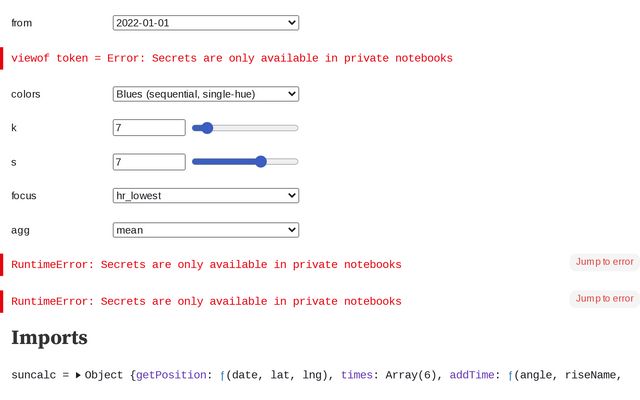Image resolution: width=640 pixels, height=400 pixels.
Task: Click the first RuntimeError message text
Action: (206, 265)
